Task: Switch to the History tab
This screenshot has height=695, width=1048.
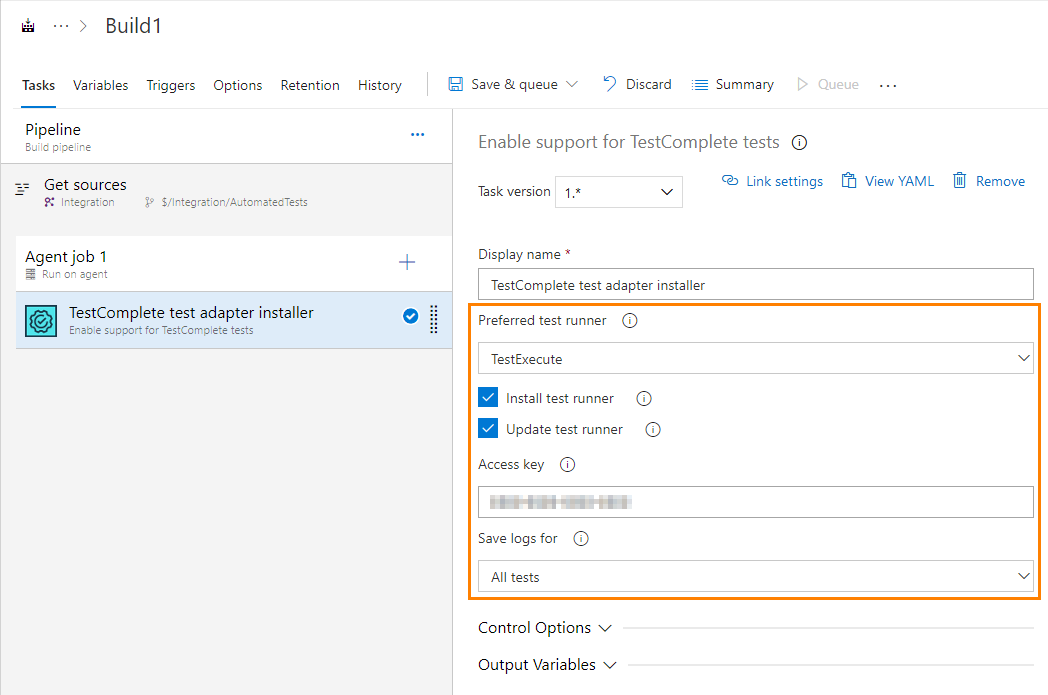Action: click(x=380, y=86)
